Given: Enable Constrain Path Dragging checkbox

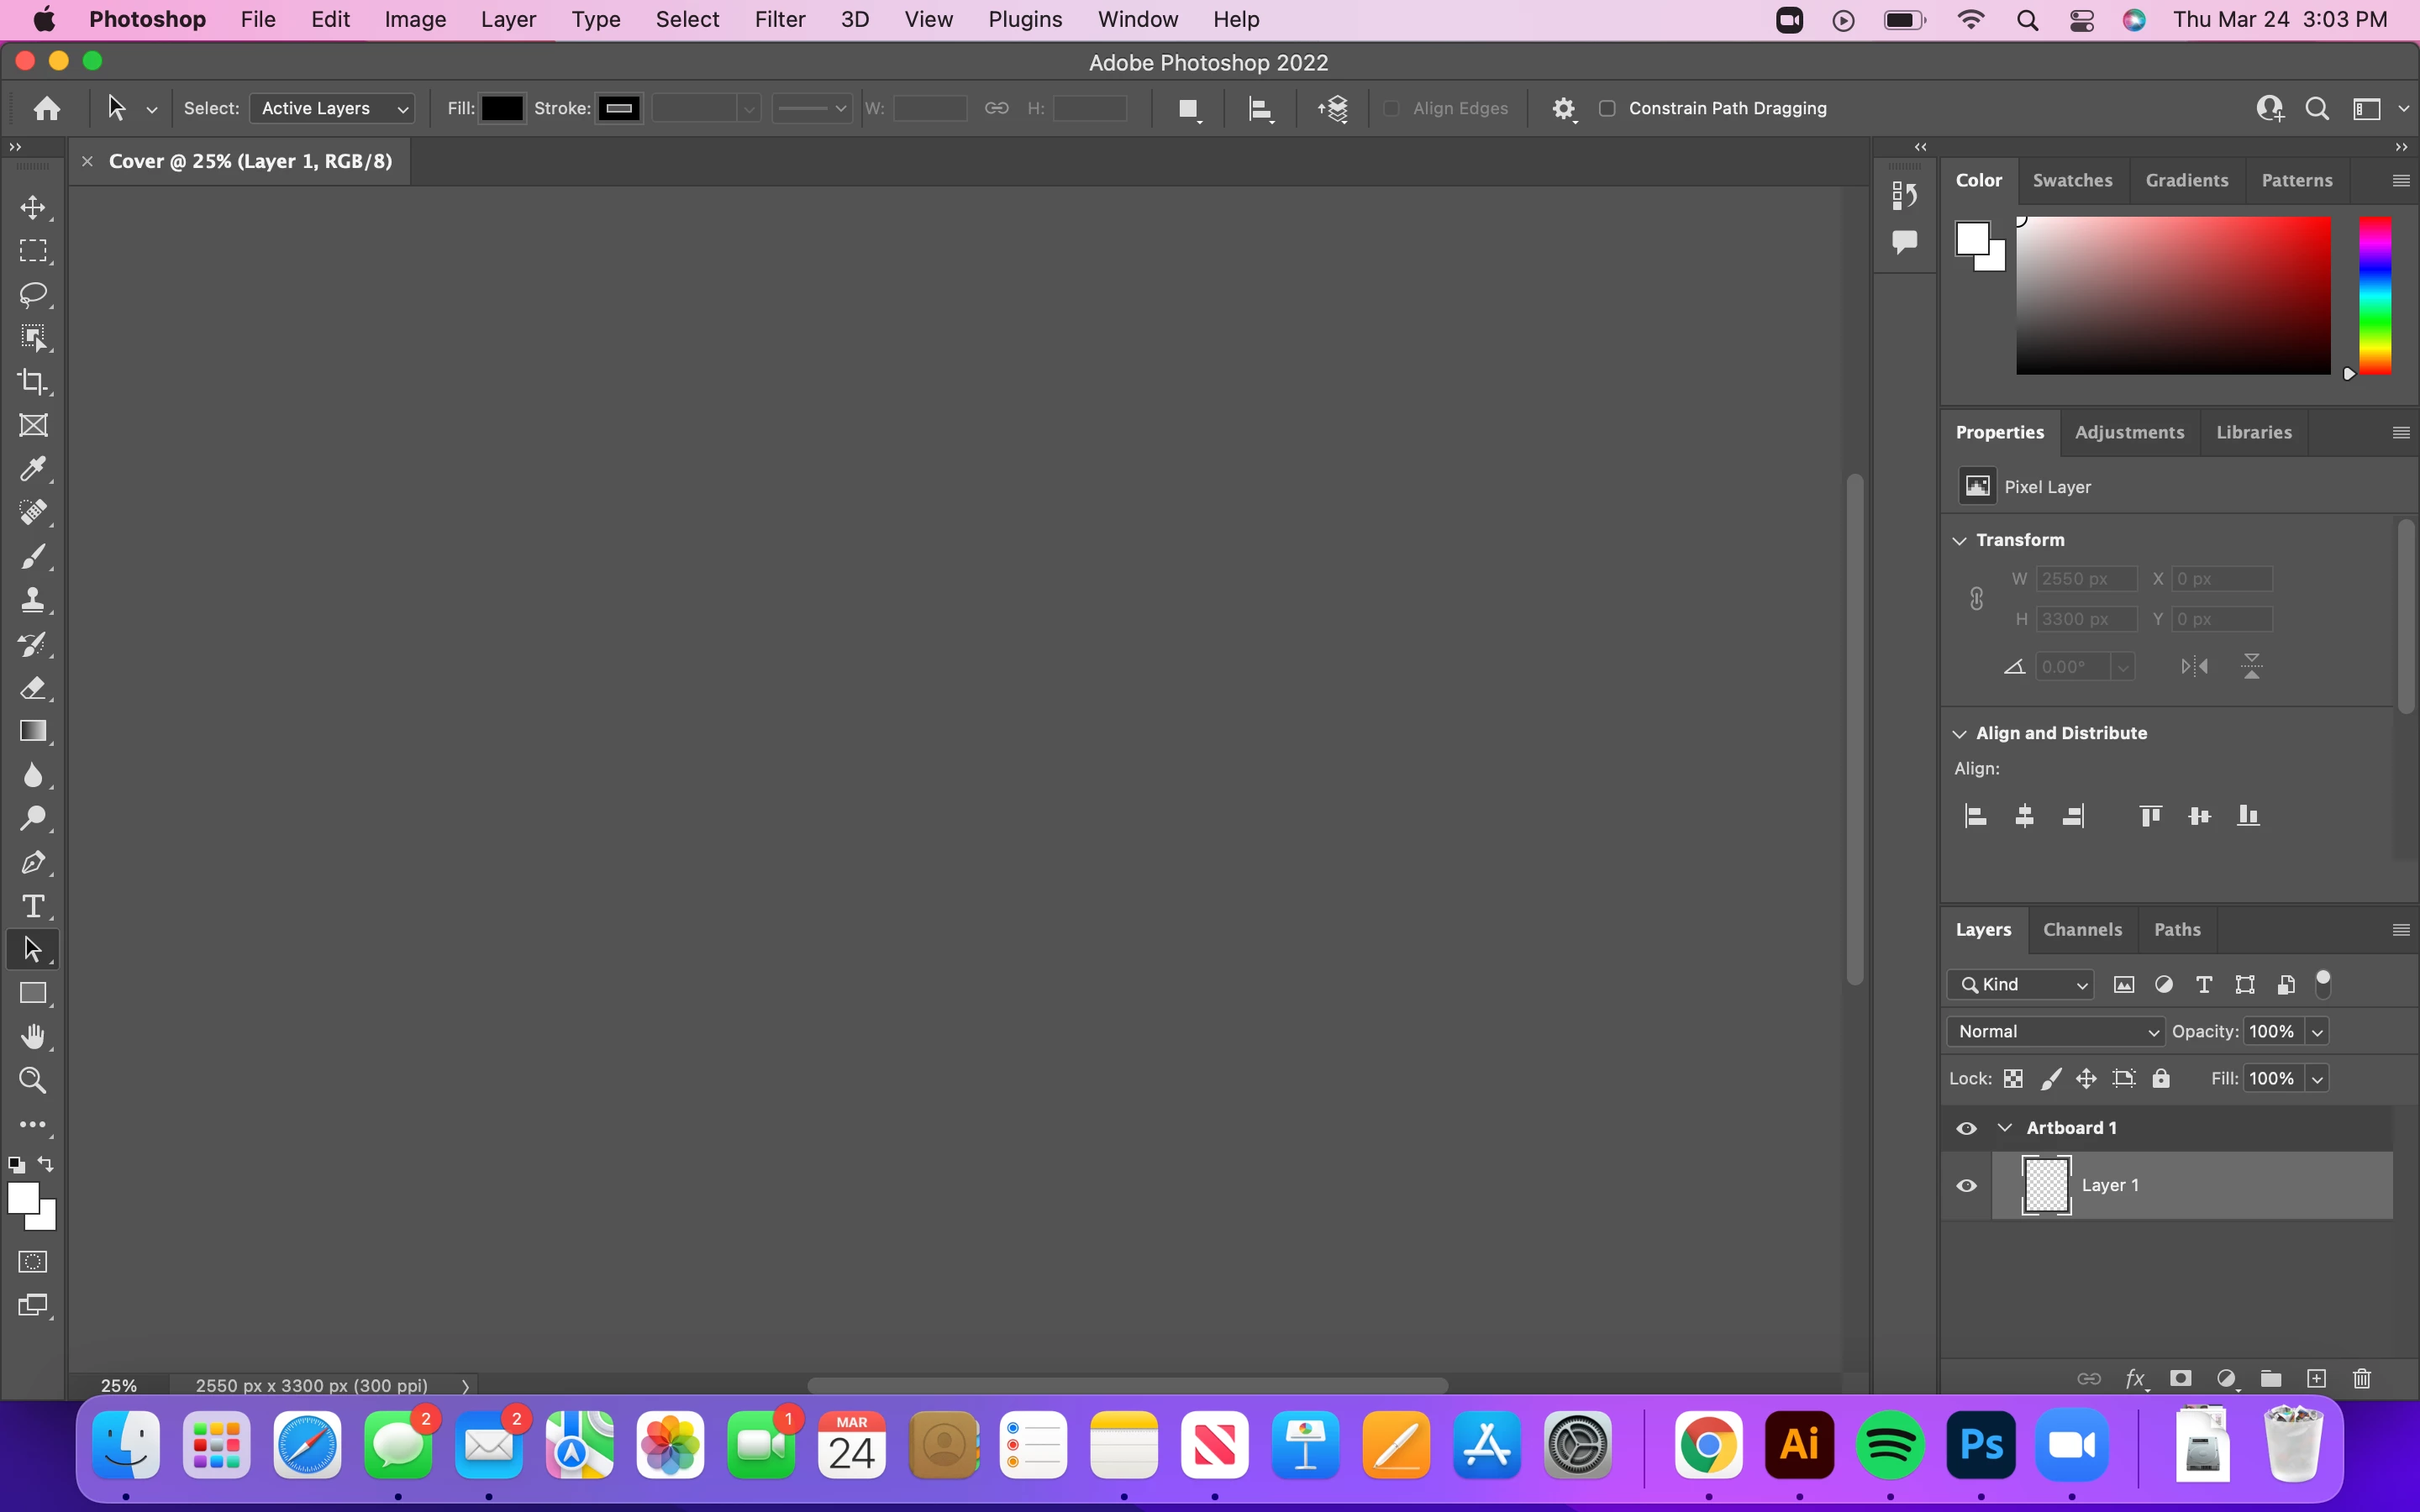Looking at the screenshot, I should pos(1607,108).
